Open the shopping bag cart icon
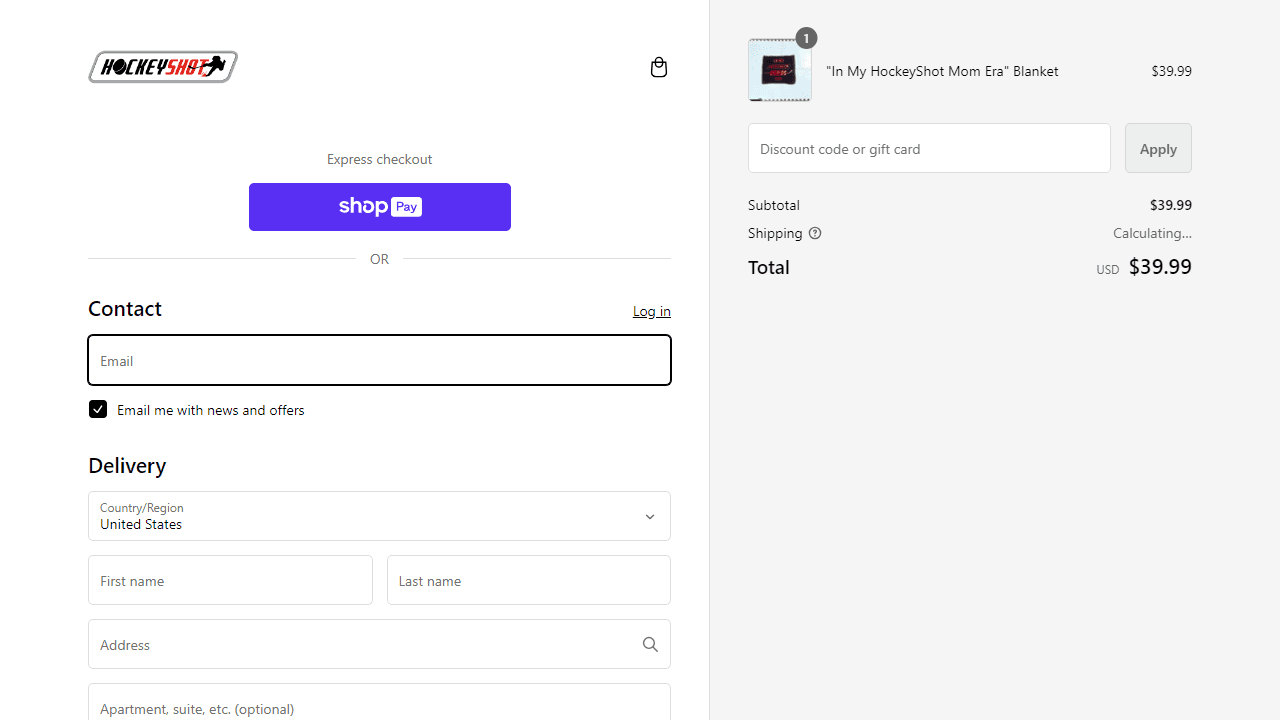 658,67
